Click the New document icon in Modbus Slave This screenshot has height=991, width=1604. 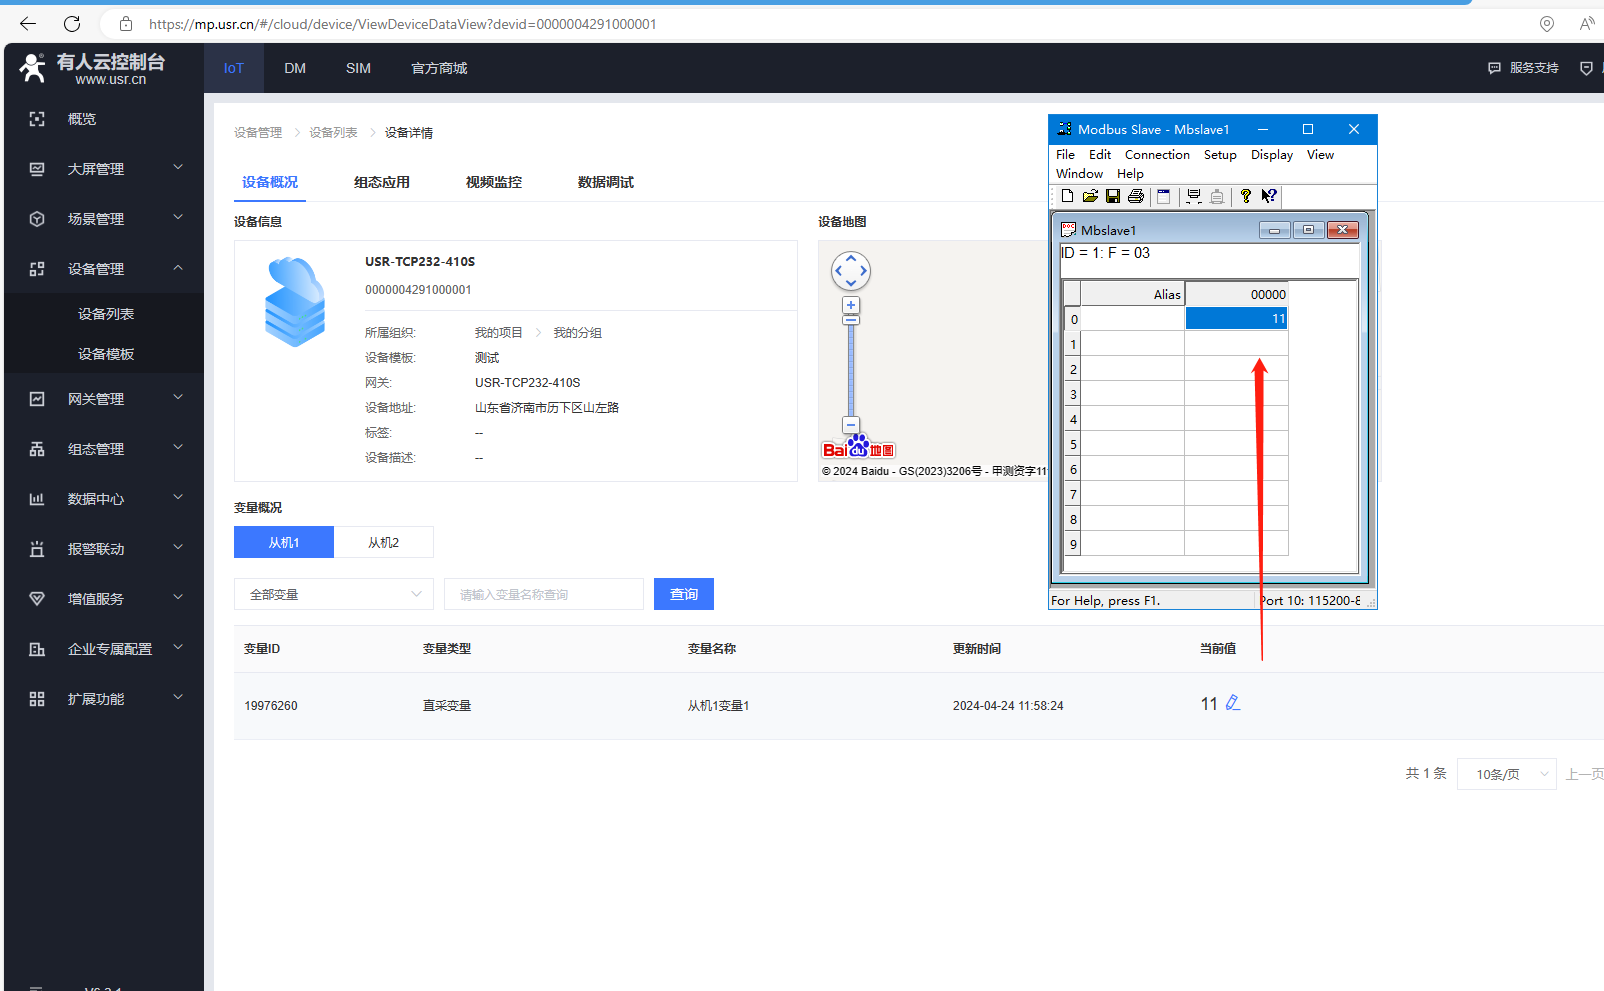1067,197
